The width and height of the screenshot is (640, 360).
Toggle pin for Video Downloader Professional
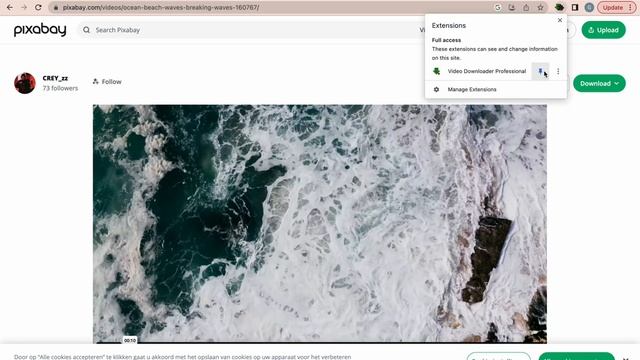click(x=540, y=71)
